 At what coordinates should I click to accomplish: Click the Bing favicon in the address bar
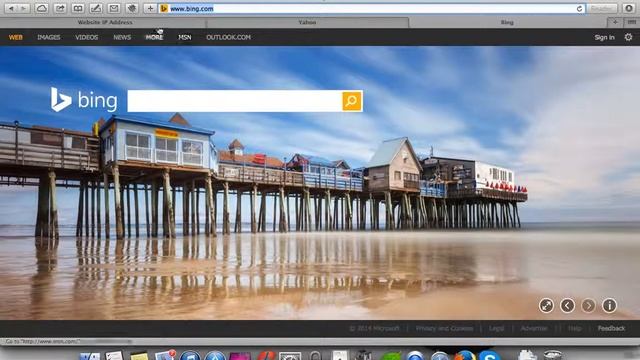(164, 9)
